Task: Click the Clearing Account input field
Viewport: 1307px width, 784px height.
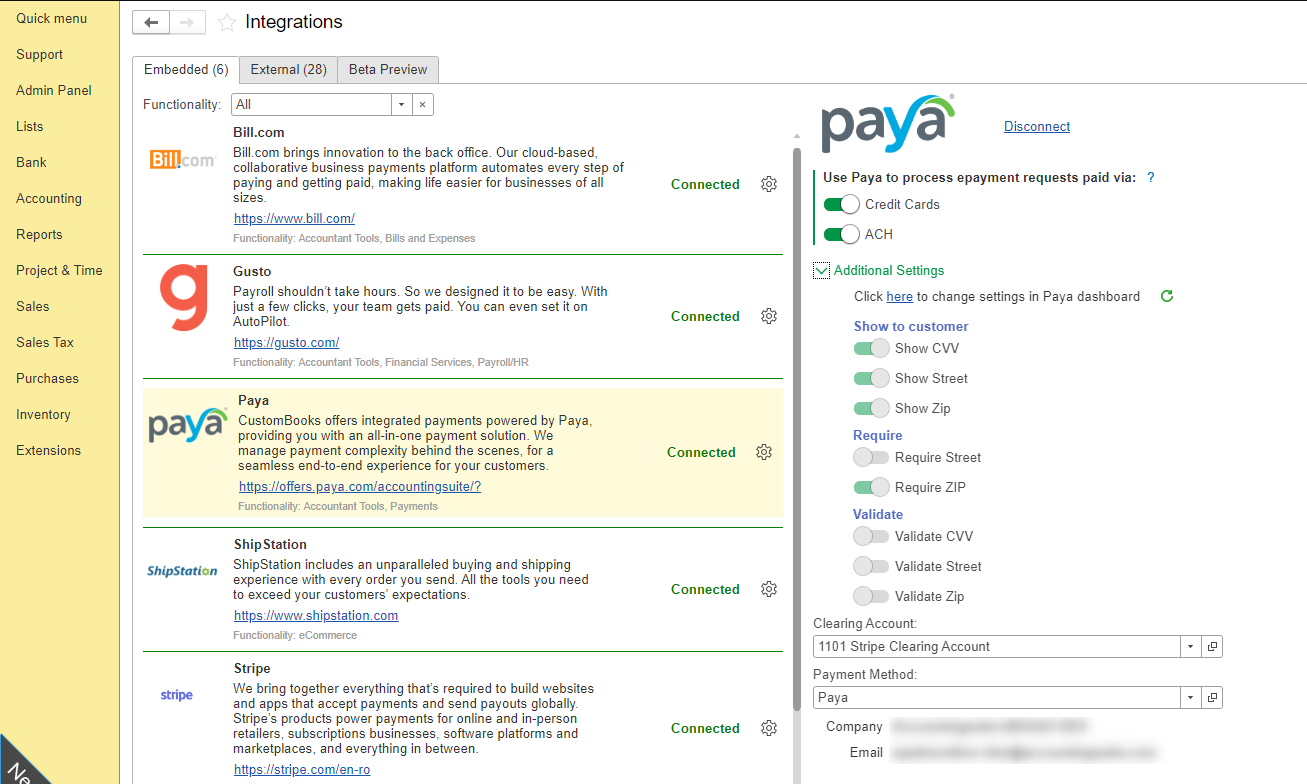Action: 997,646
